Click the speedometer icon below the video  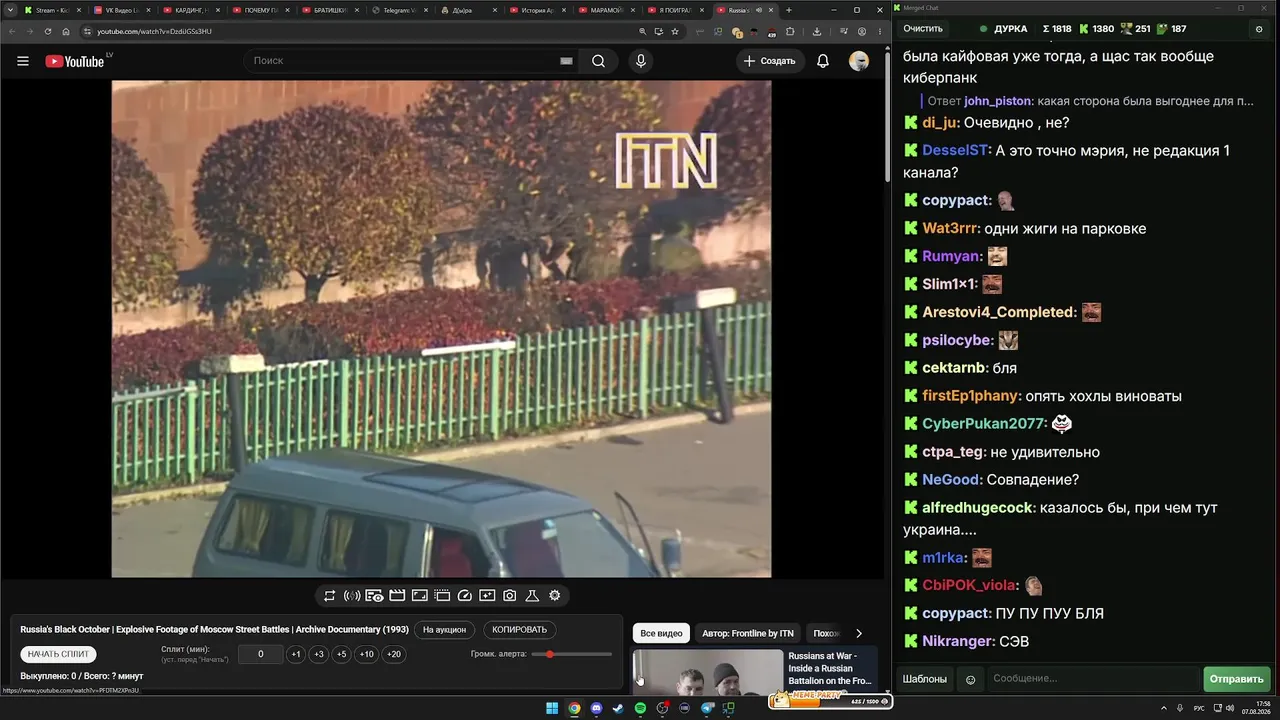pos(464,596)
